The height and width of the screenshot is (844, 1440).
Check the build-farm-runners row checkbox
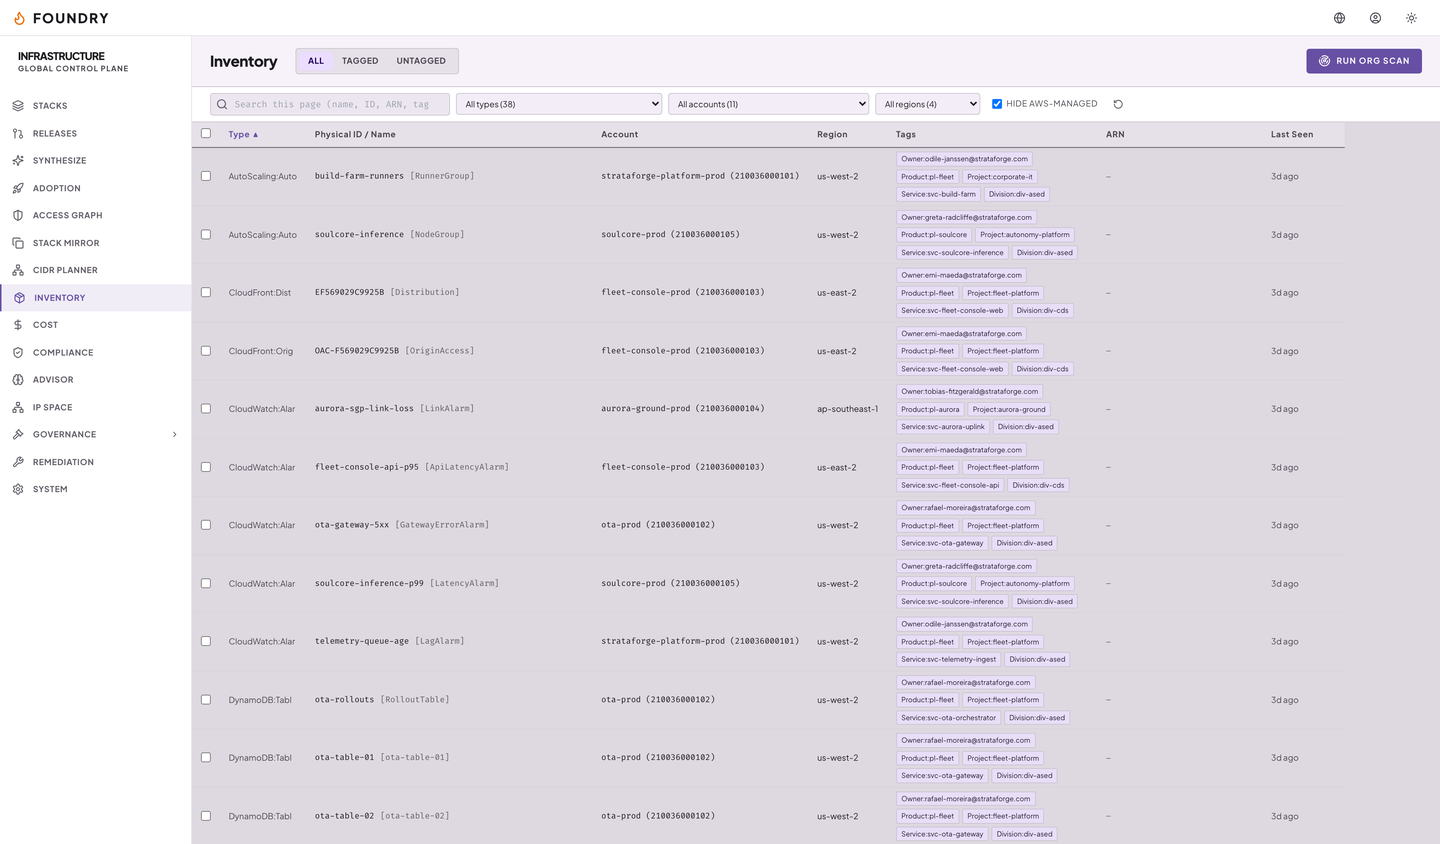point(206,176)
